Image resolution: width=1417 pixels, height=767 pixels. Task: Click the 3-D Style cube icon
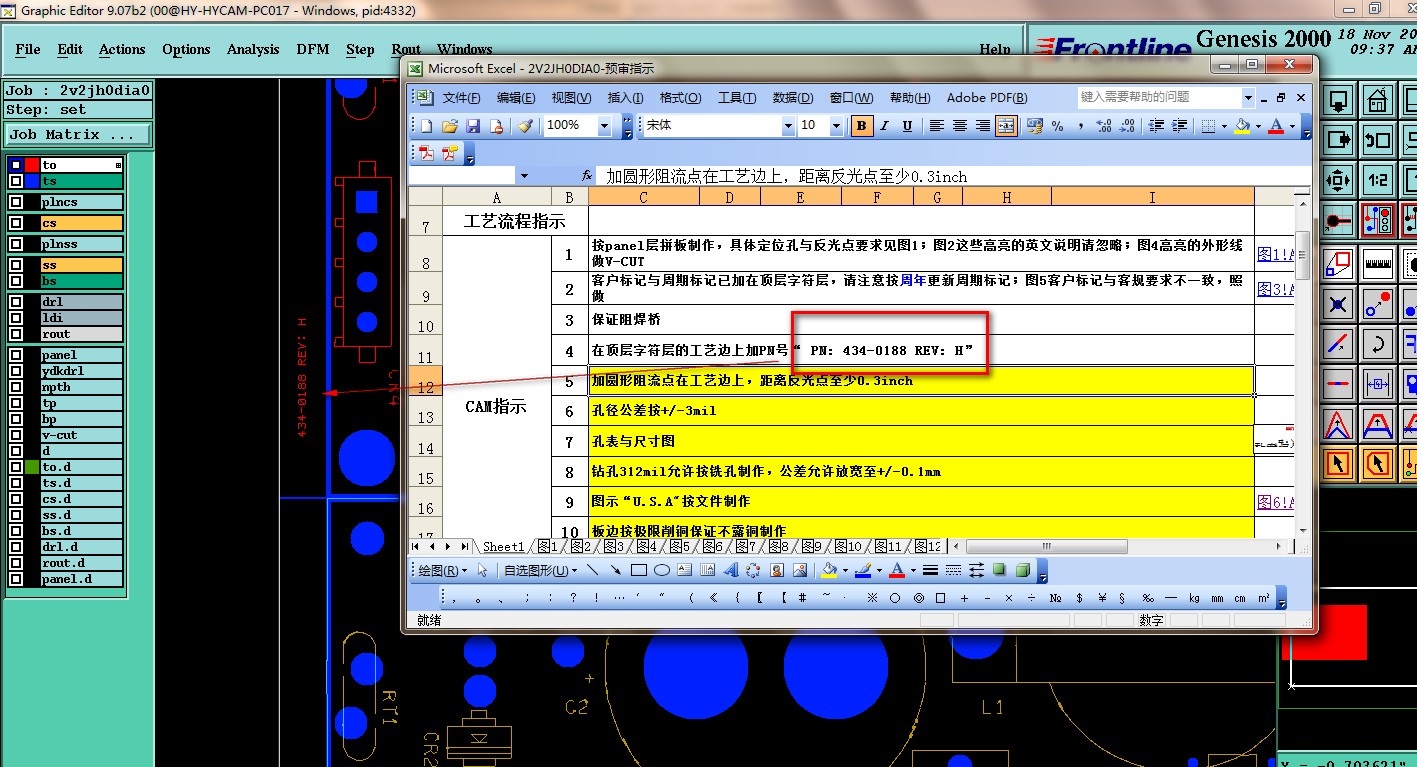[x=1022, y=570]
